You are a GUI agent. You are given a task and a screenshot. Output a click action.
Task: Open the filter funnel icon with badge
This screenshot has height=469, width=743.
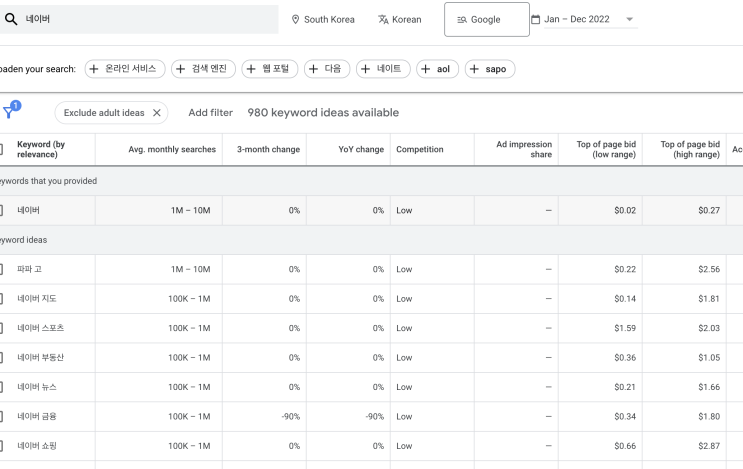point(11,110)
